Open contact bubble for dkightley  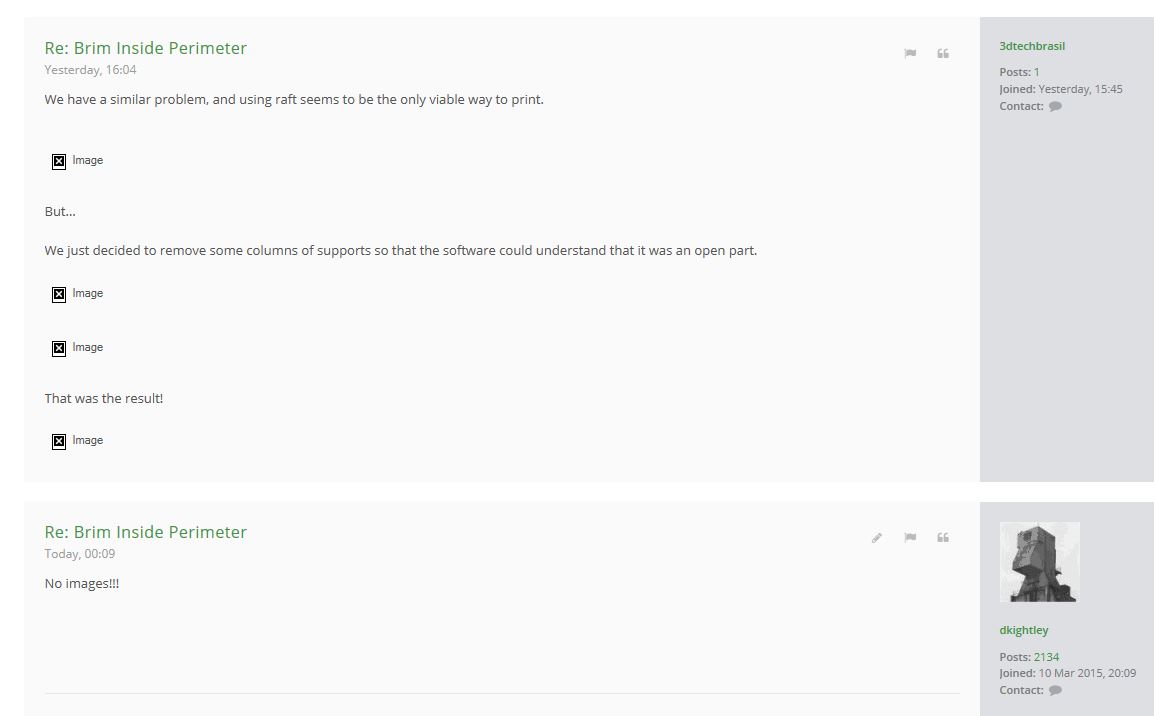(x=1055, y=690)
